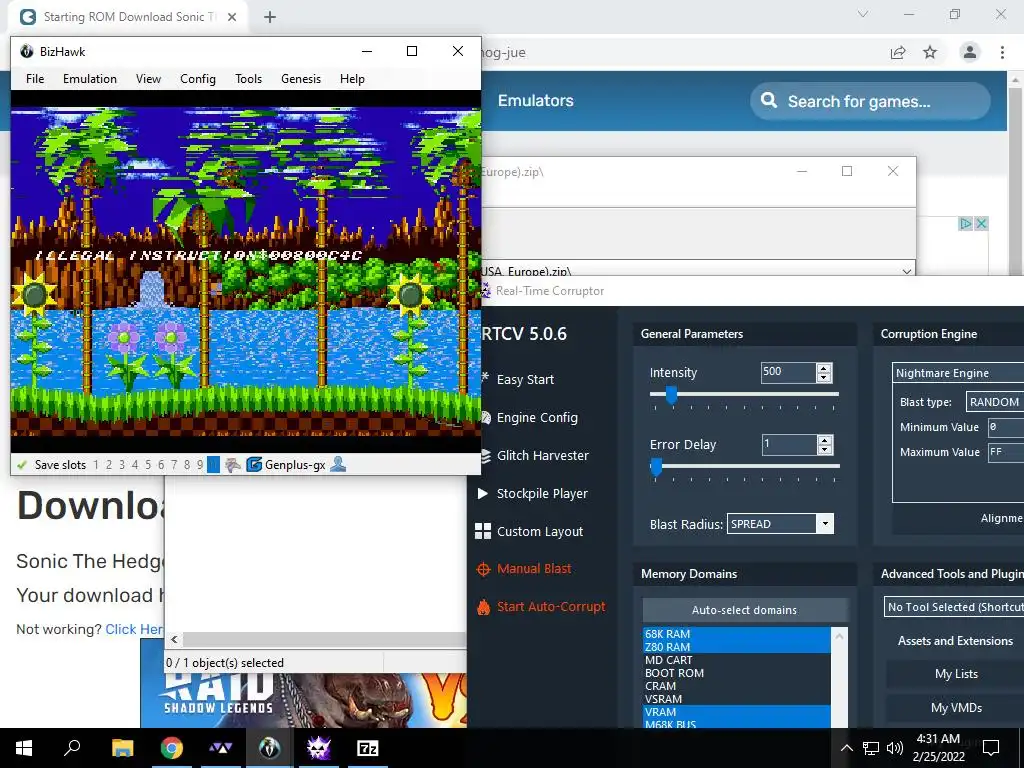Click My Lists button
Viewport: 1024px width, 768px height.
(x=956, y=674)
